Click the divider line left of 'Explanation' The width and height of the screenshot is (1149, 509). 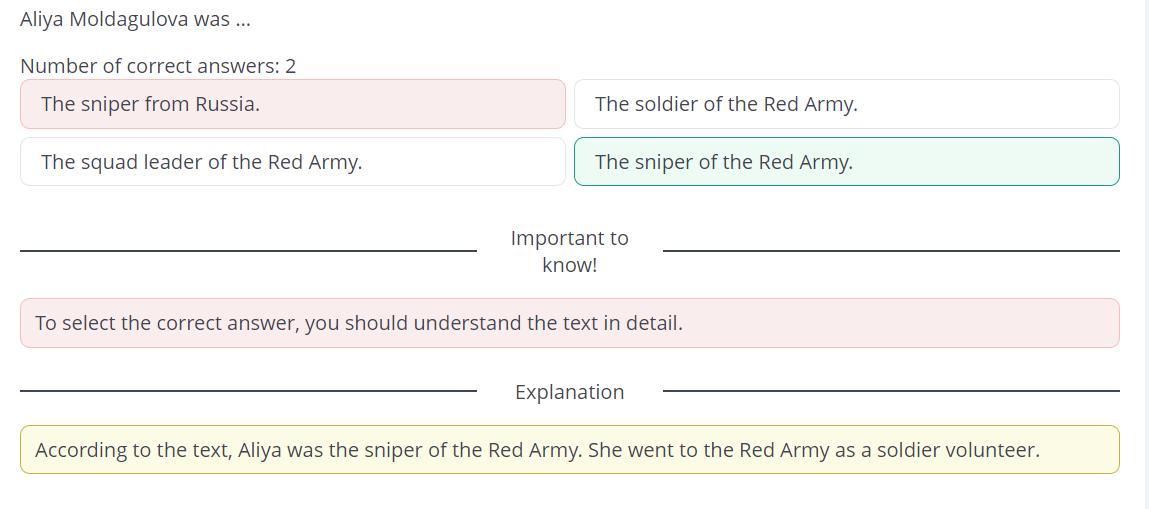[248, 391]
